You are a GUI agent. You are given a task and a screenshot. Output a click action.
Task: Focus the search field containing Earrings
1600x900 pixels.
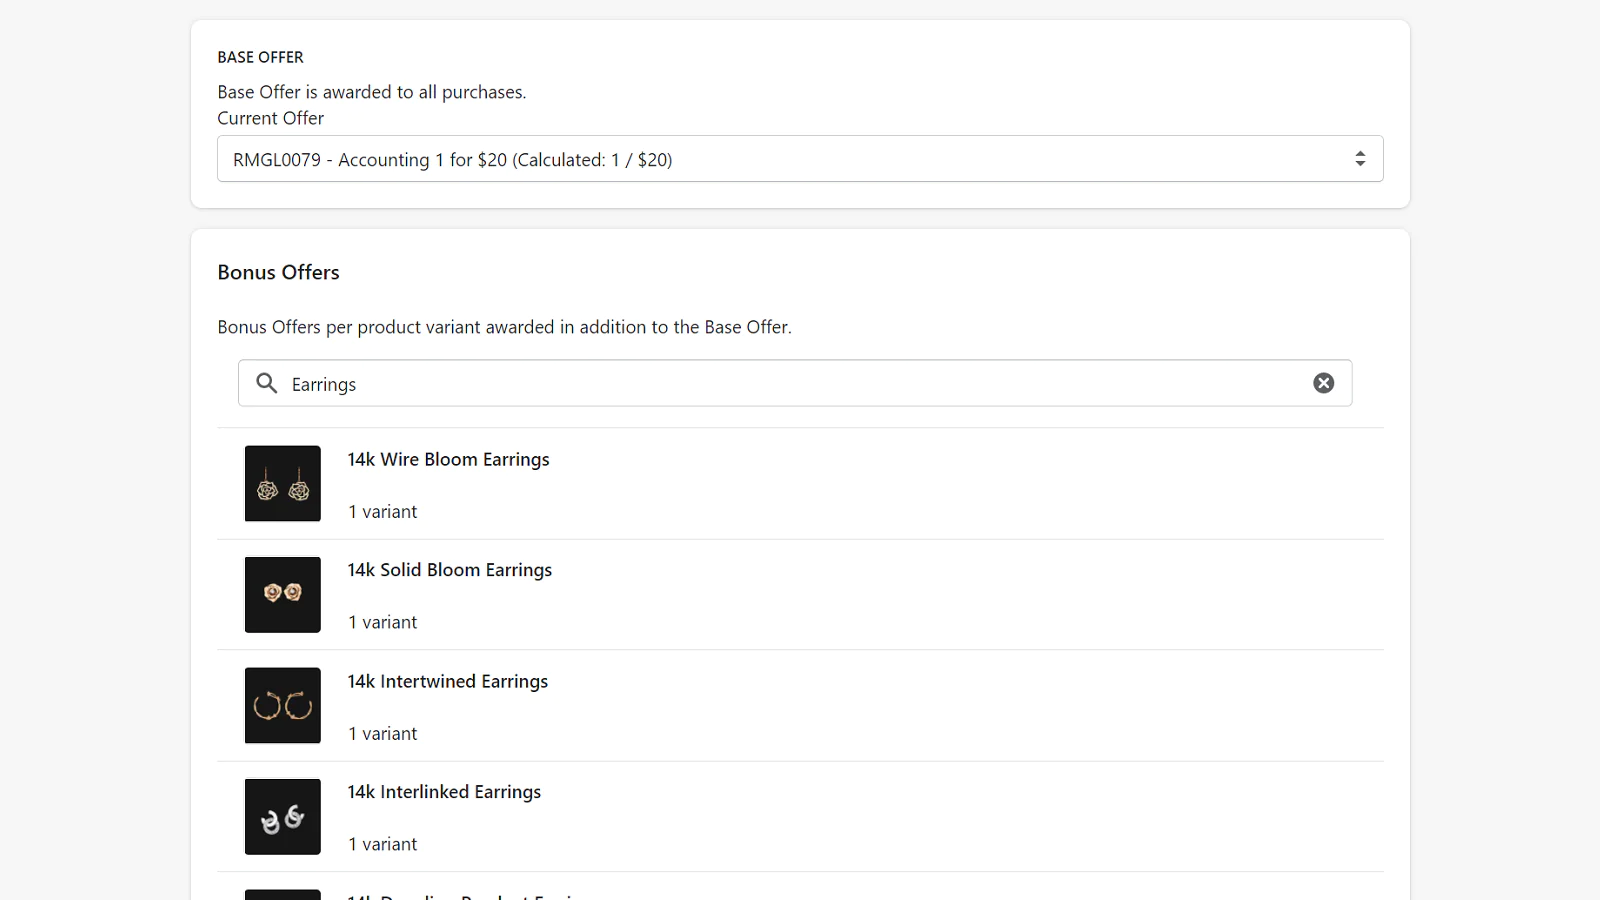[x=790, y=384]
